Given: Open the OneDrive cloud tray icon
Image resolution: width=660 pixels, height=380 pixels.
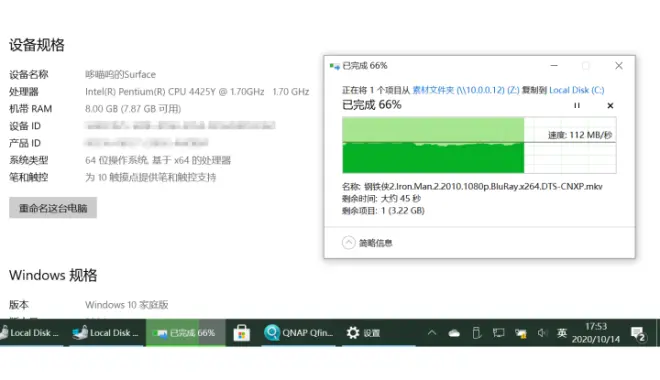Looking at the screenshot, I should (x=454, y=333).
